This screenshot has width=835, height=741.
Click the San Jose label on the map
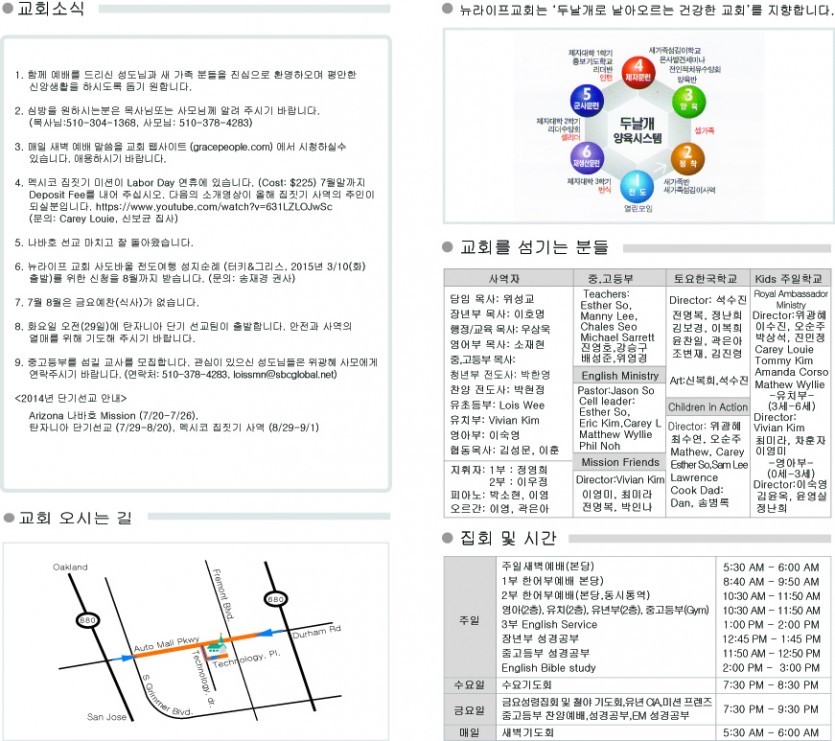[x=107, y=717]
